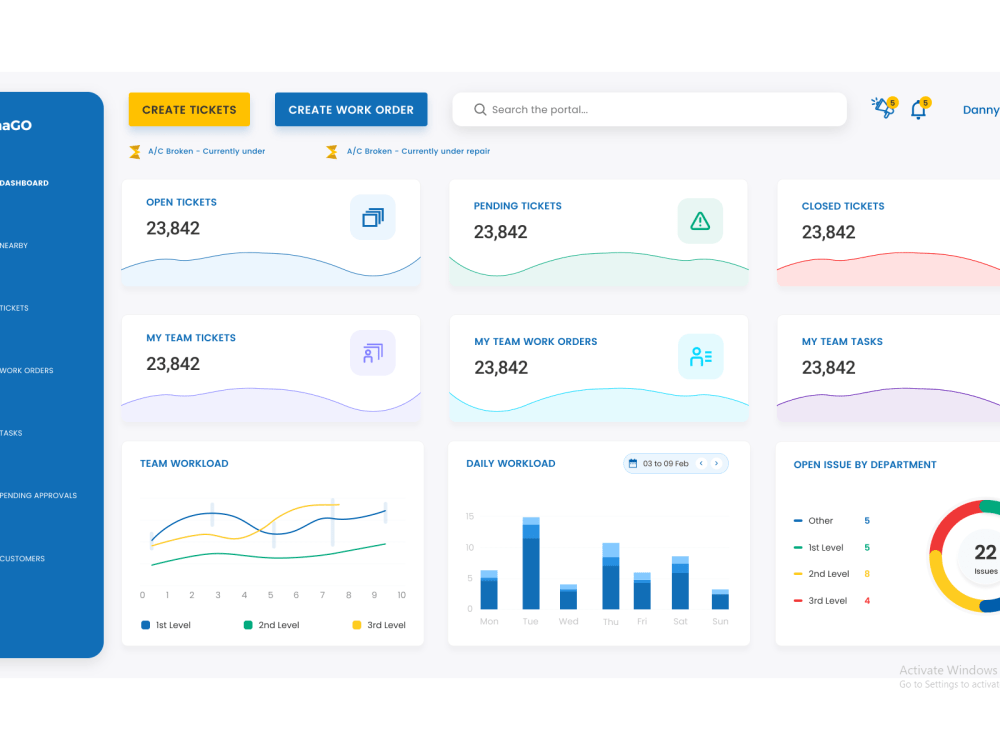Image resolution: width=1000 pixels, height=750 pixels.
Task: Open the announcements megaphone icon
Action: coord(884,108)
